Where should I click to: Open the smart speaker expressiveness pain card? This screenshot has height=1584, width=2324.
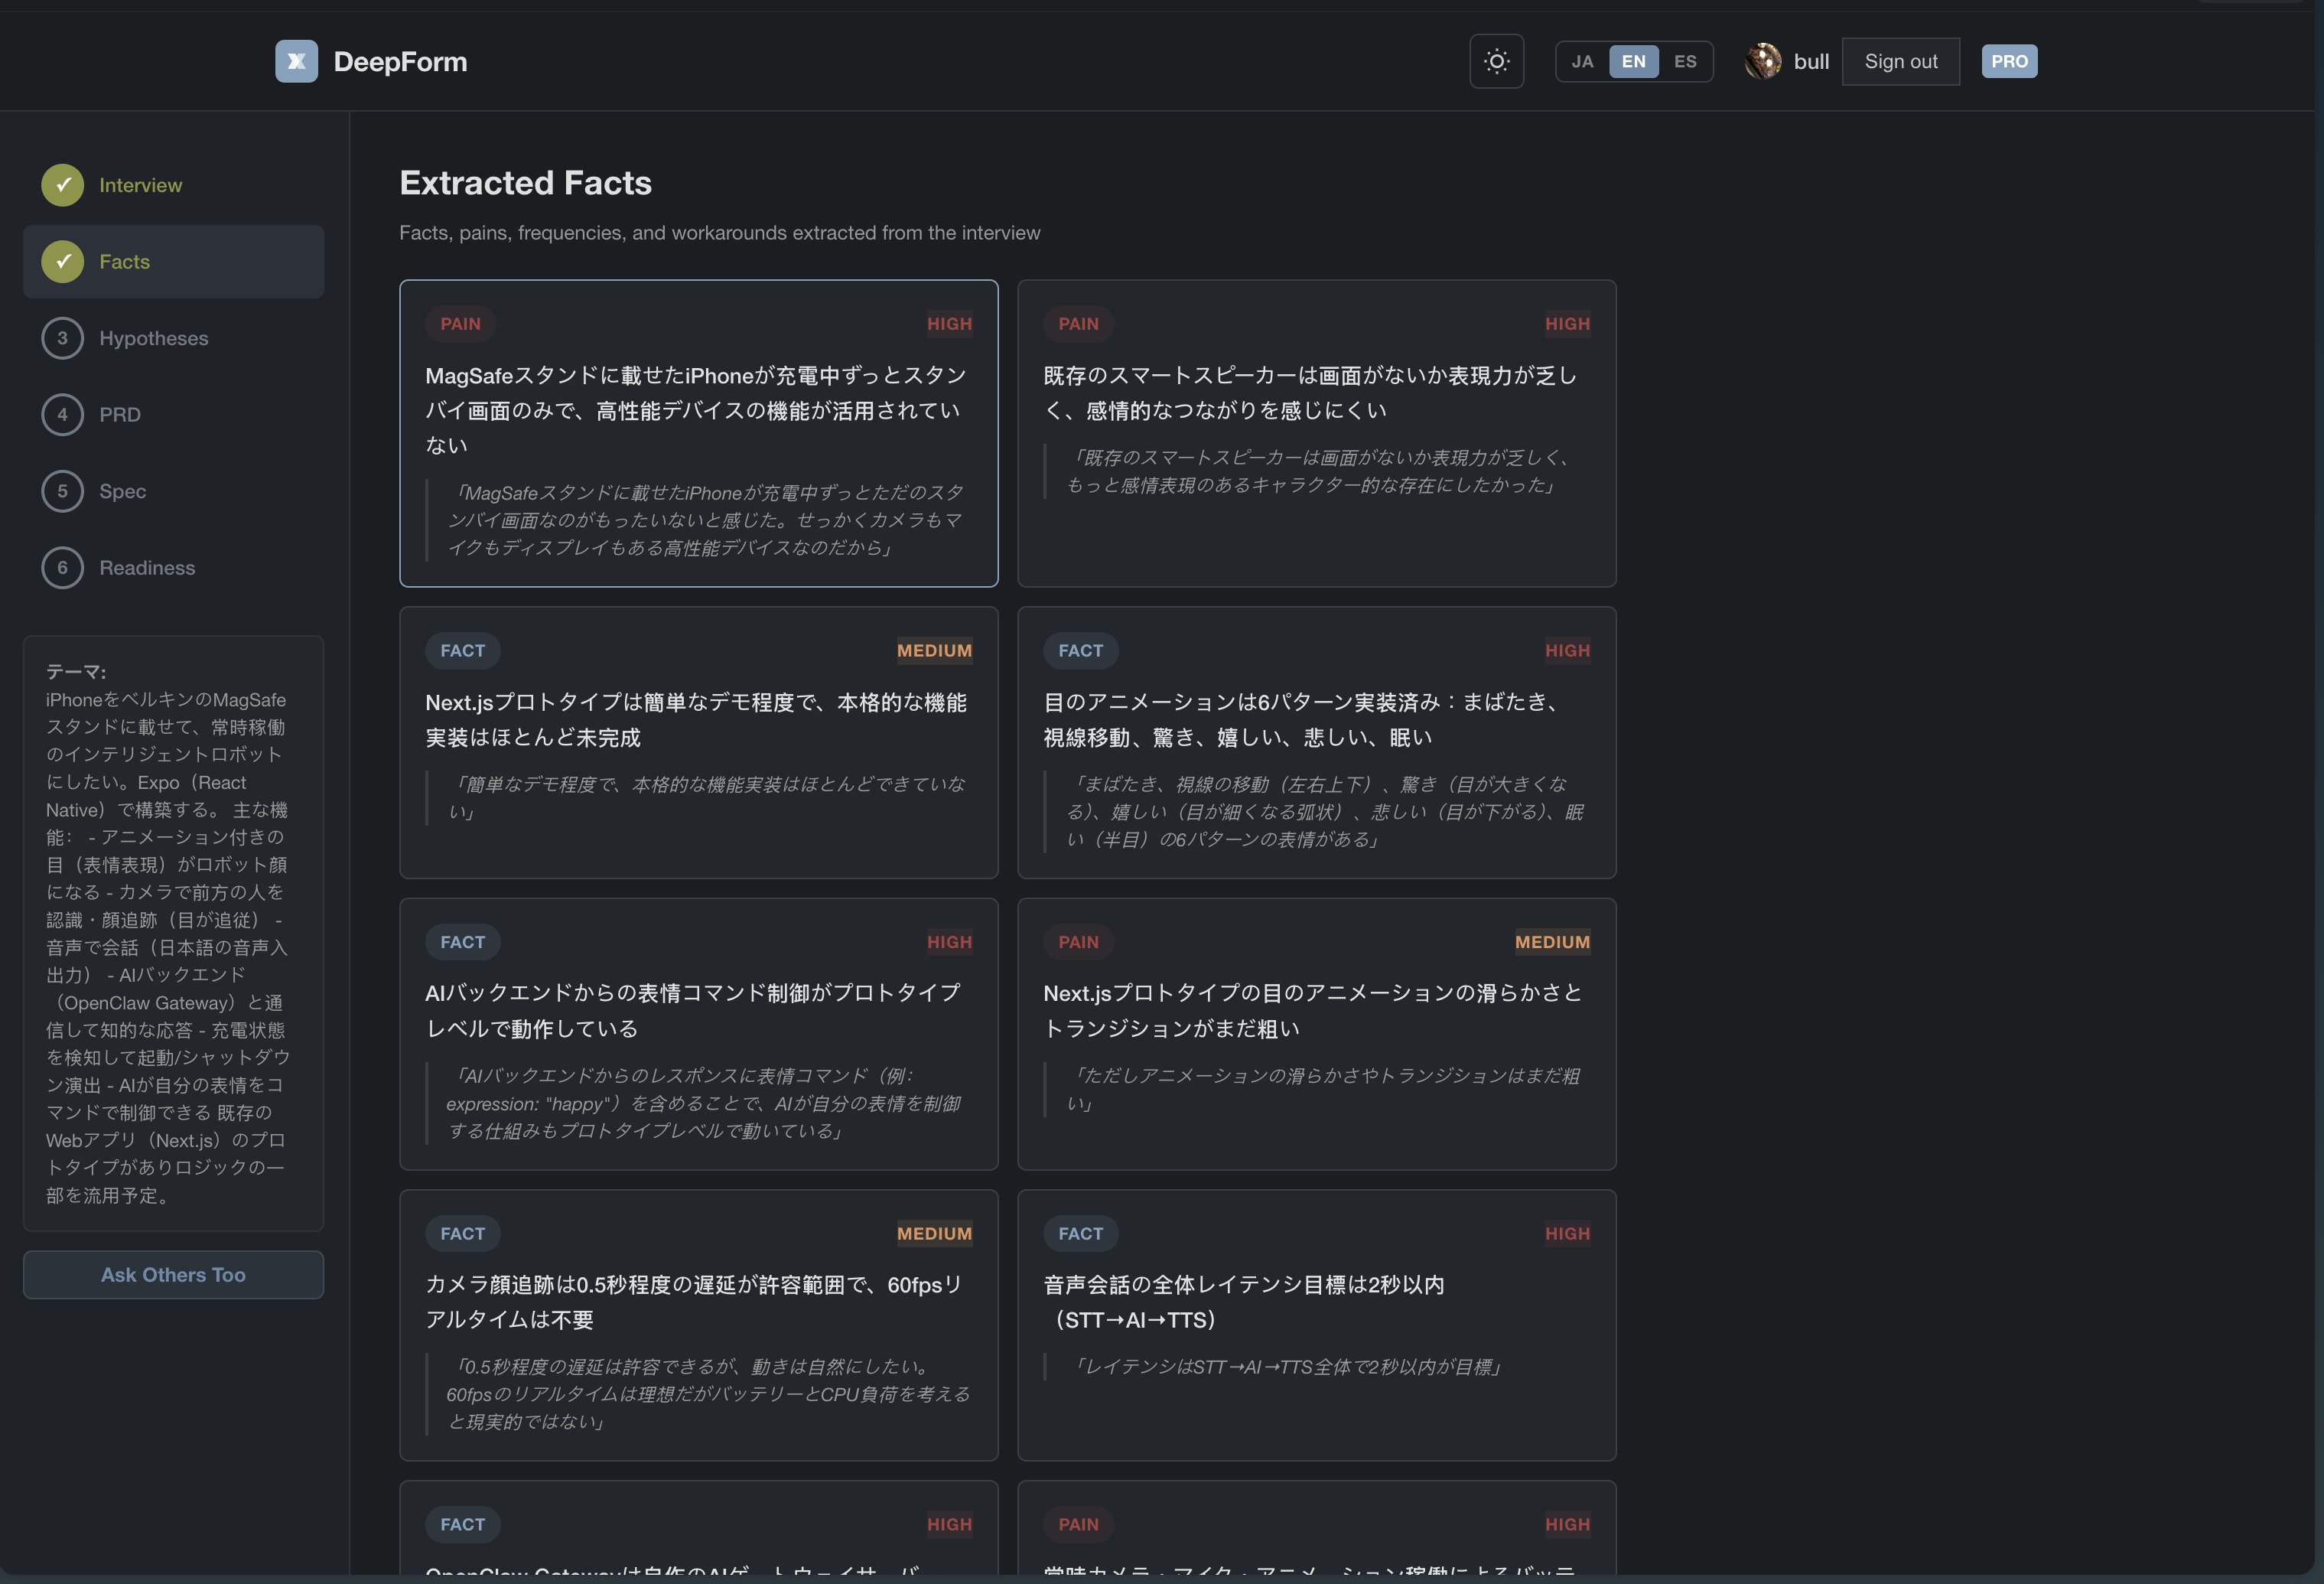coord(1316,433)
